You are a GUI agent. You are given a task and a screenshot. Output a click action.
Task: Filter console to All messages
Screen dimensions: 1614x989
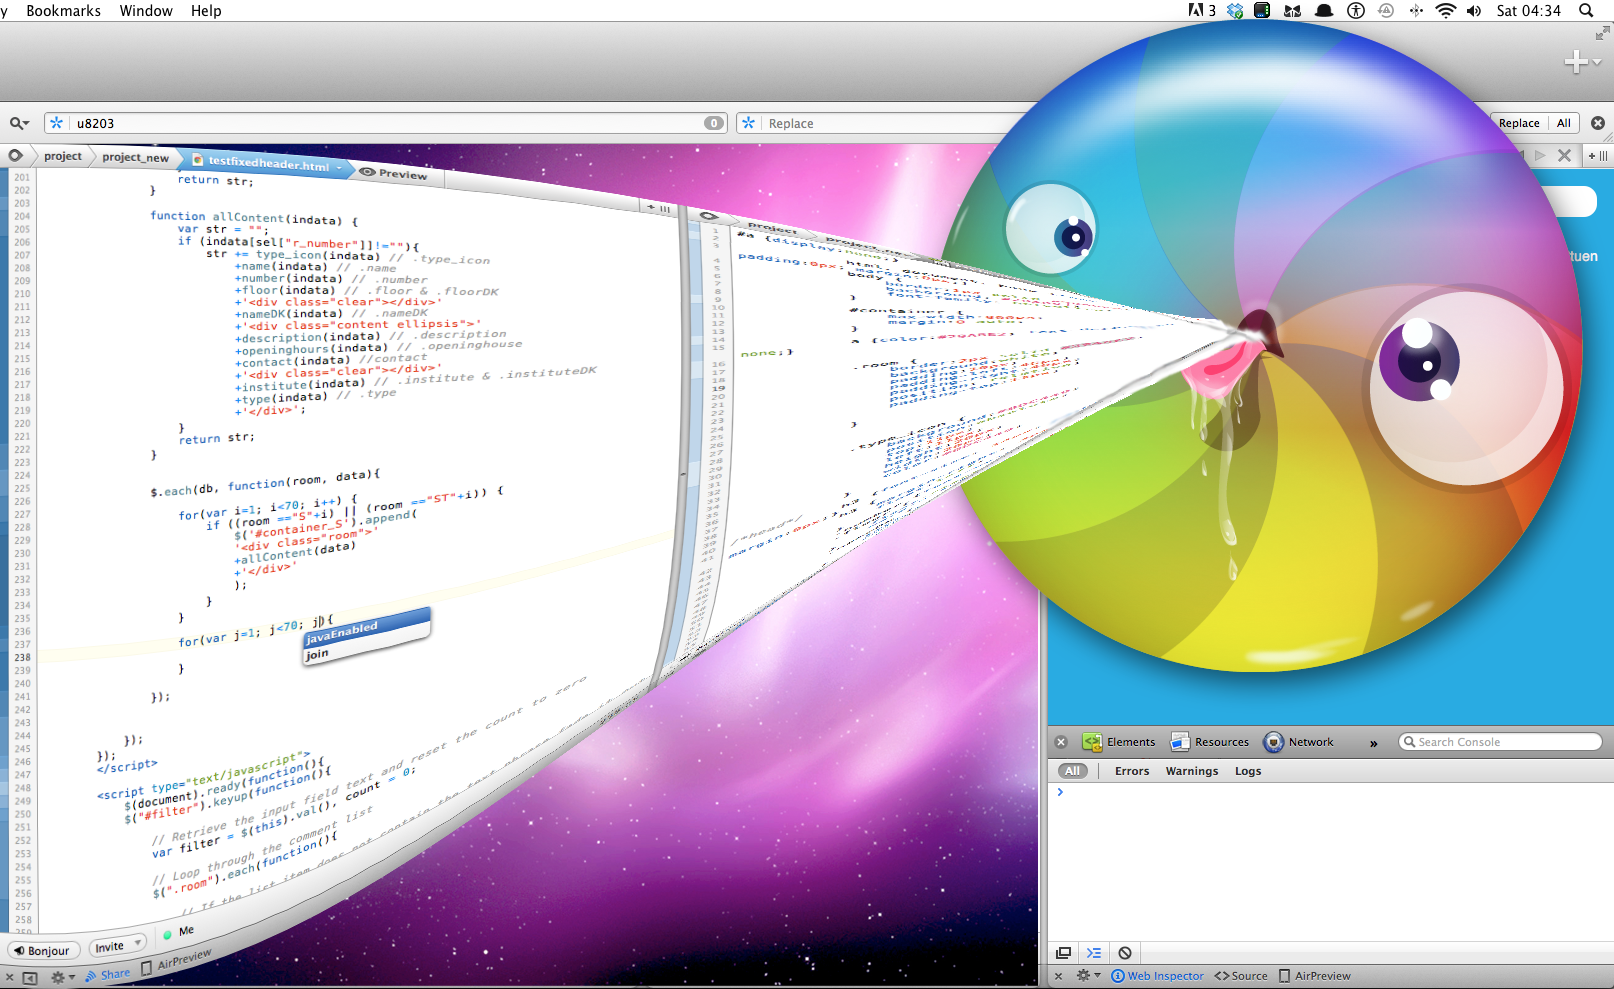pyautogui.click(x=1072, y=771)
